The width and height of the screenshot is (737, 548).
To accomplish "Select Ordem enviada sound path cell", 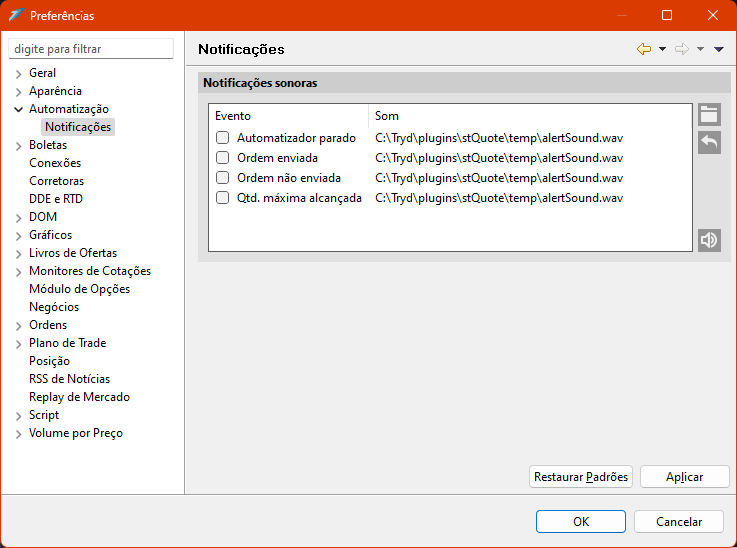I will pyautogui.click(x=499, y=158).
